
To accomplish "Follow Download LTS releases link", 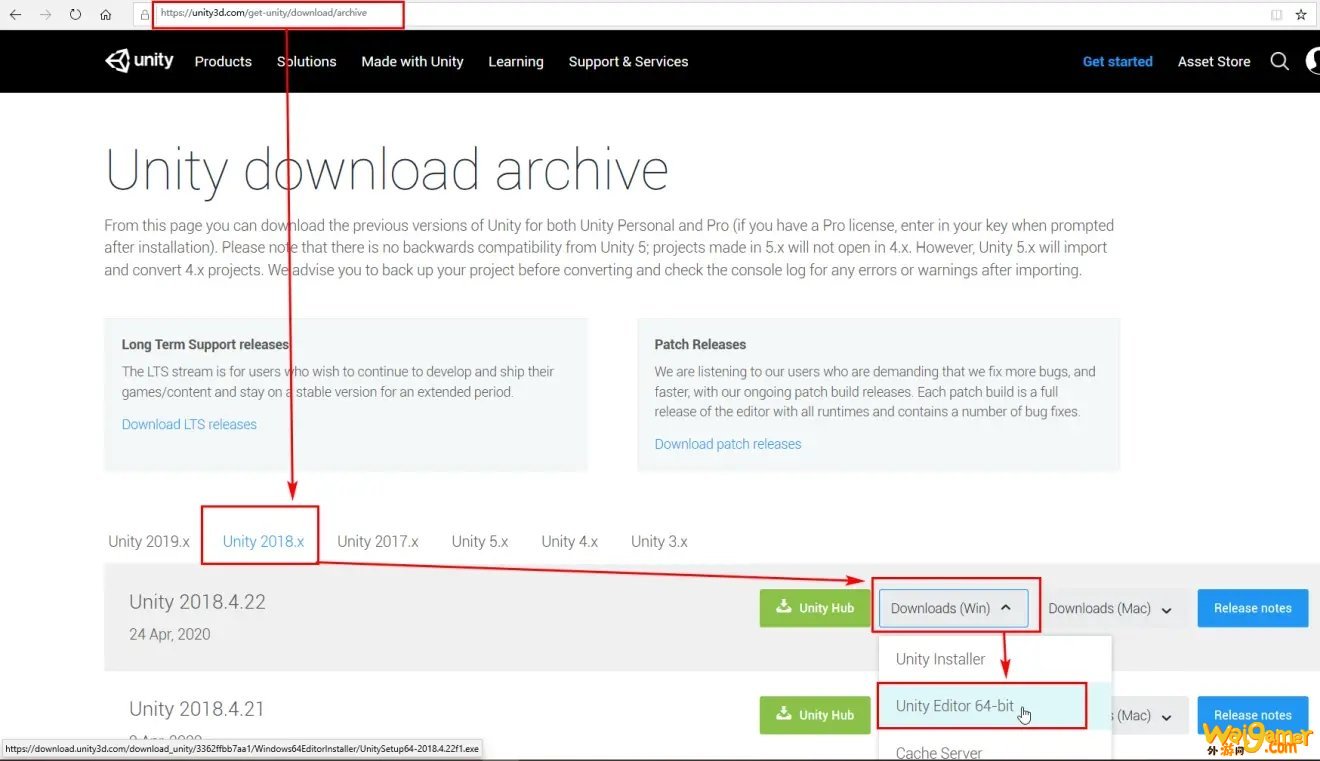I will [x=189, y=424].
